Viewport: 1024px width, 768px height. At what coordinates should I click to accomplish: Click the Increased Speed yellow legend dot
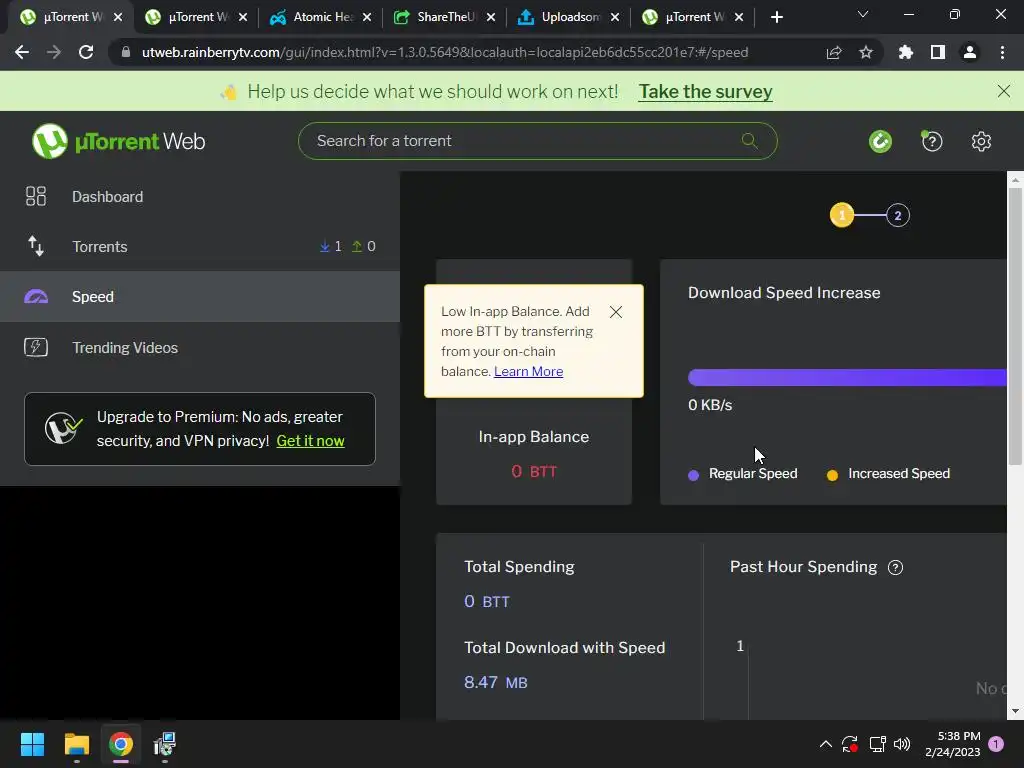pos(832,475)
